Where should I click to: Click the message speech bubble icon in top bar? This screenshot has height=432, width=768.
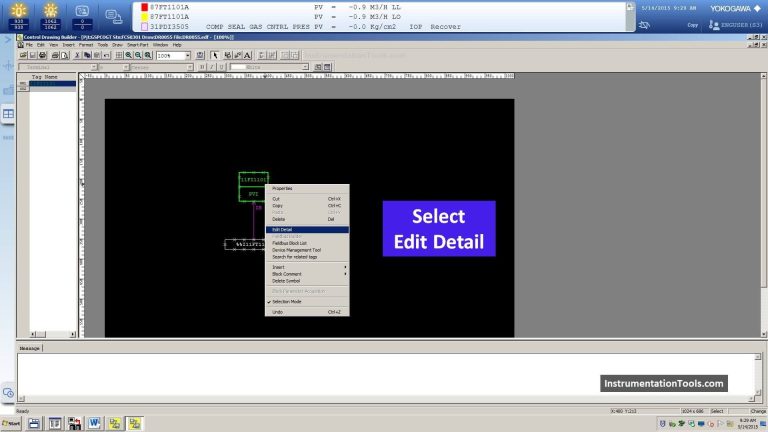click(114, 16)
